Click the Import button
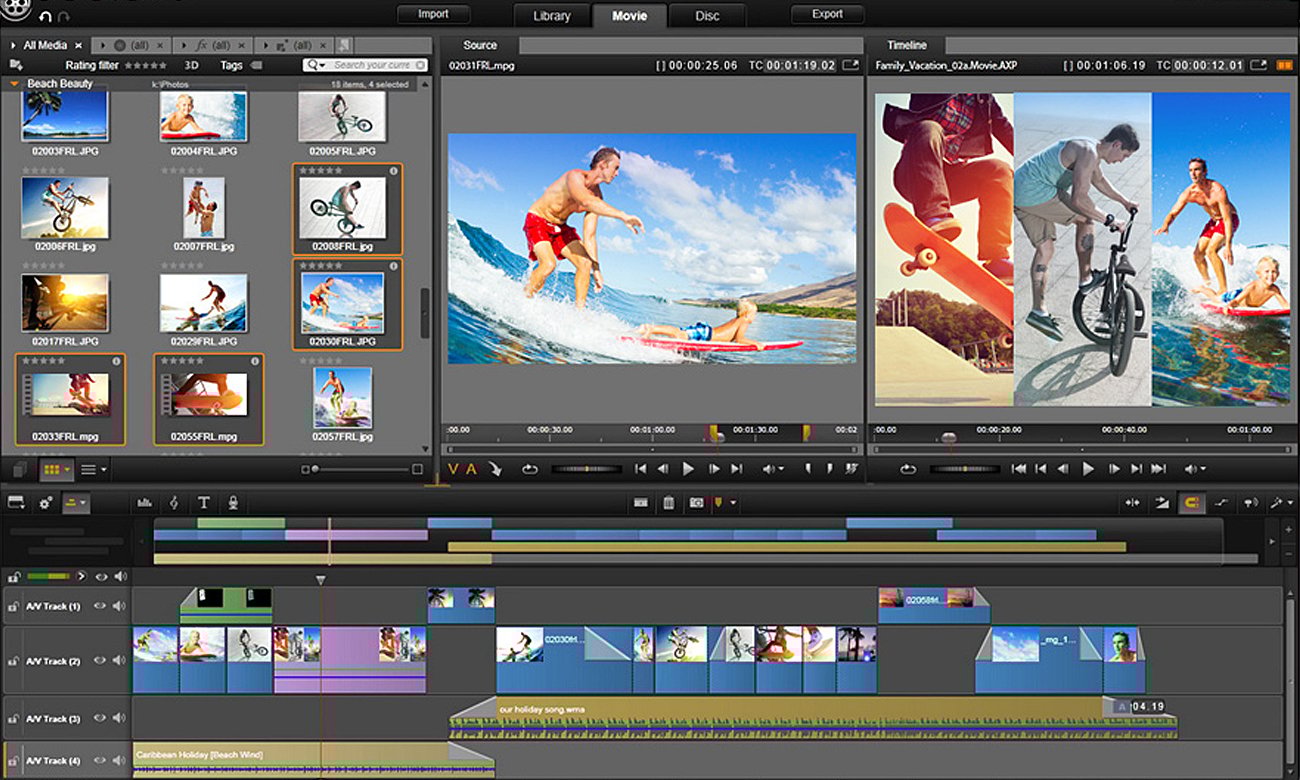Image resolution: width=1300 pixels, height=780 pixels. [432, 14]
